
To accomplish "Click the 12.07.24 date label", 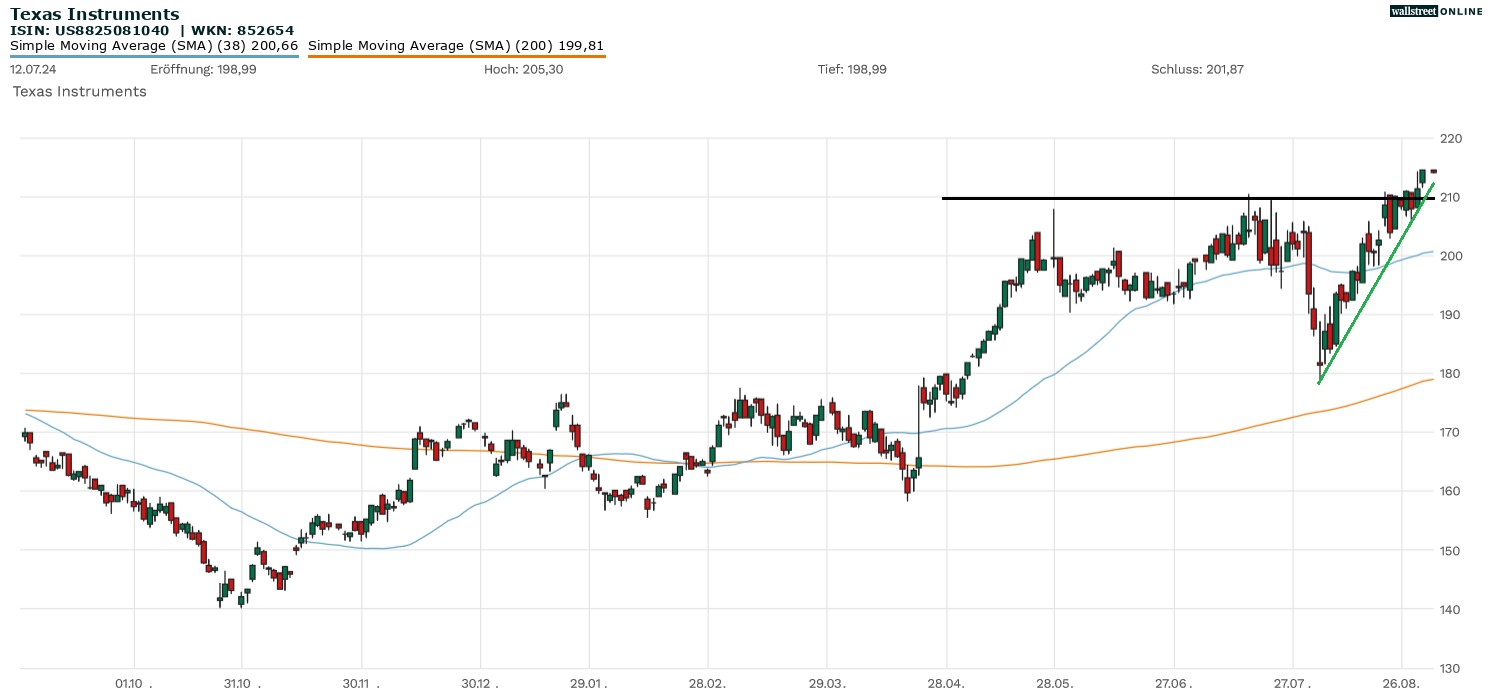I will [x=31, y=69].
